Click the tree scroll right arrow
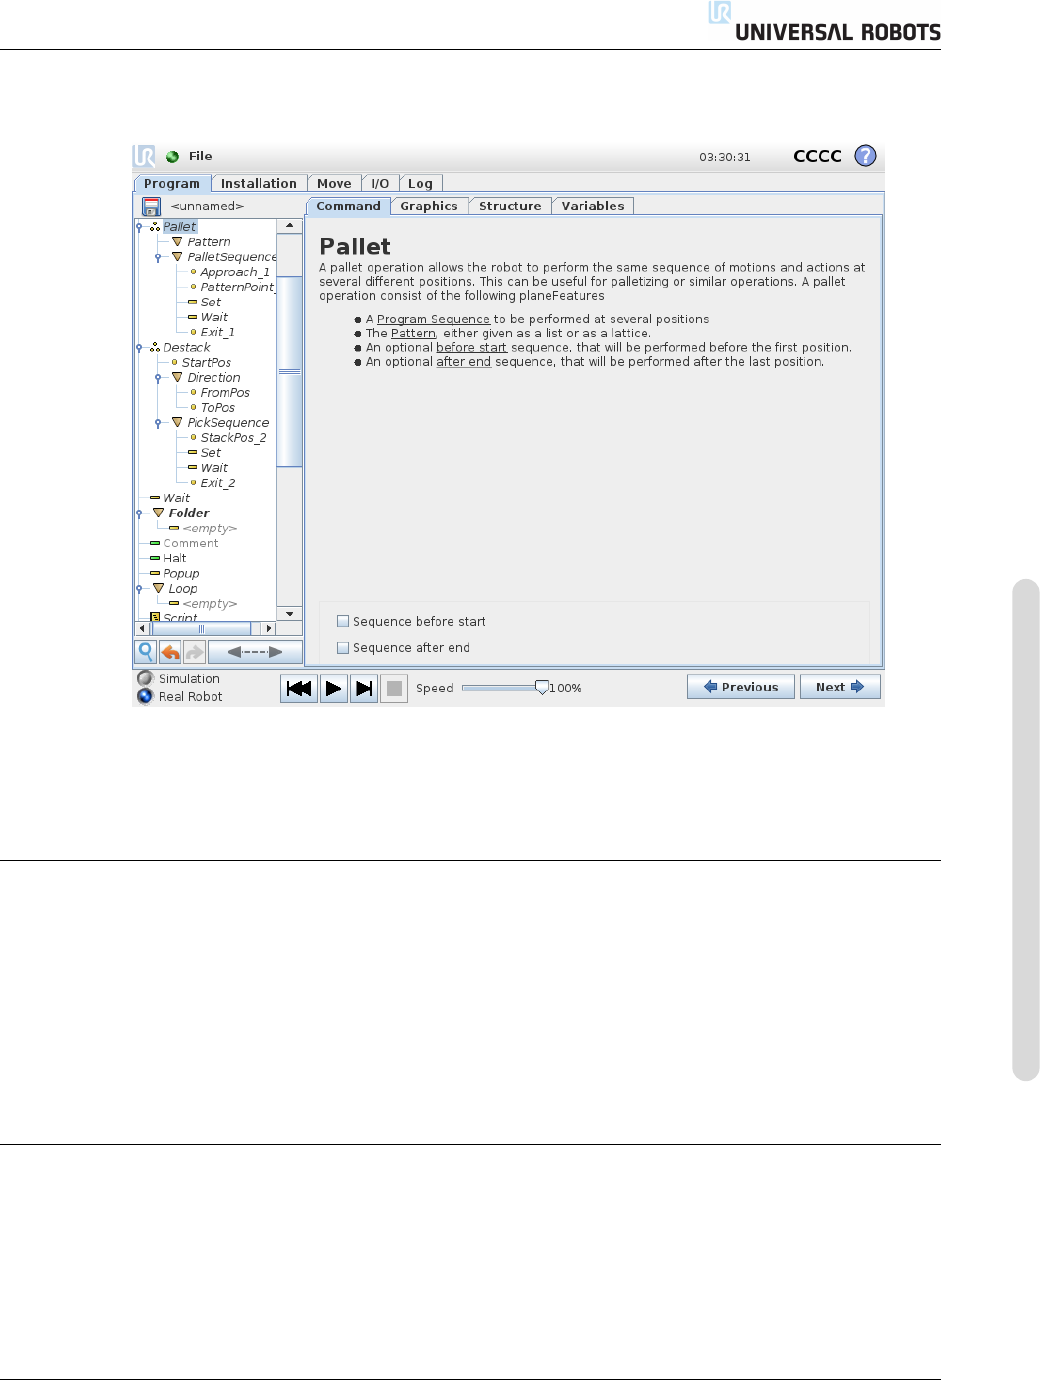This screenshot has width=1040, height=1380. (x=269, y=629)
